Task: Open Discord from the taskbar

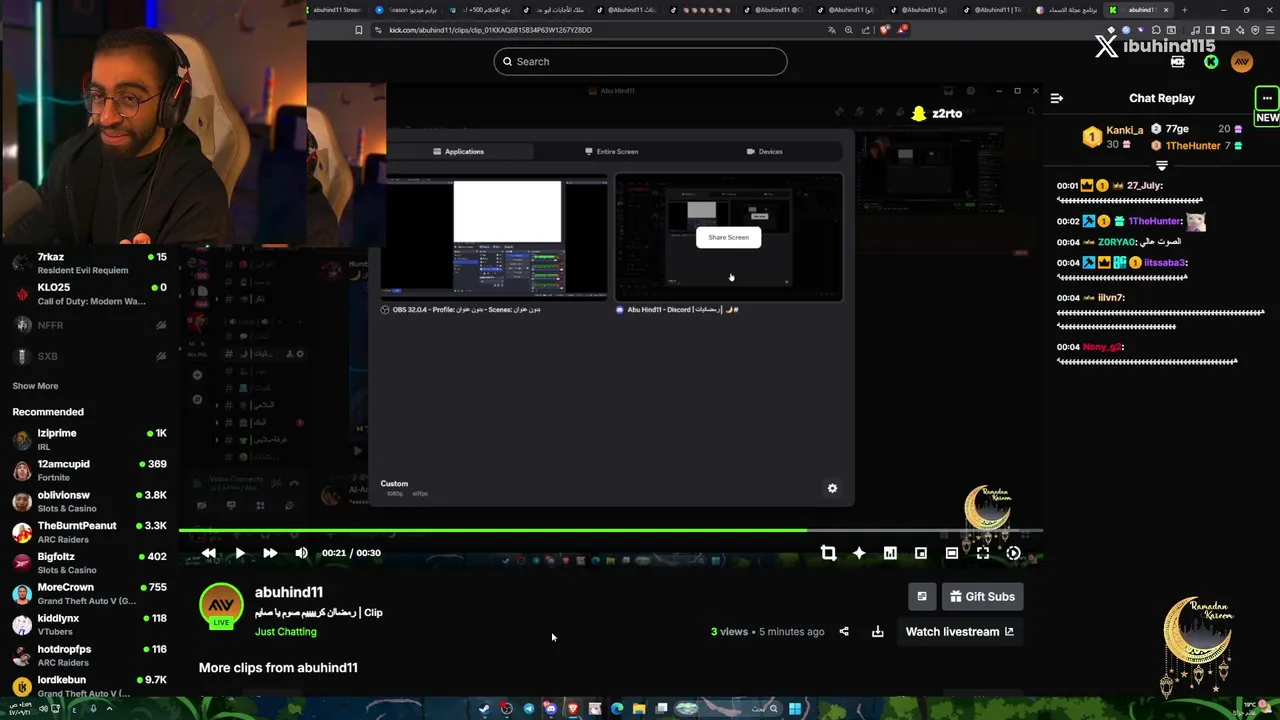Action: (x=550, y=709)
